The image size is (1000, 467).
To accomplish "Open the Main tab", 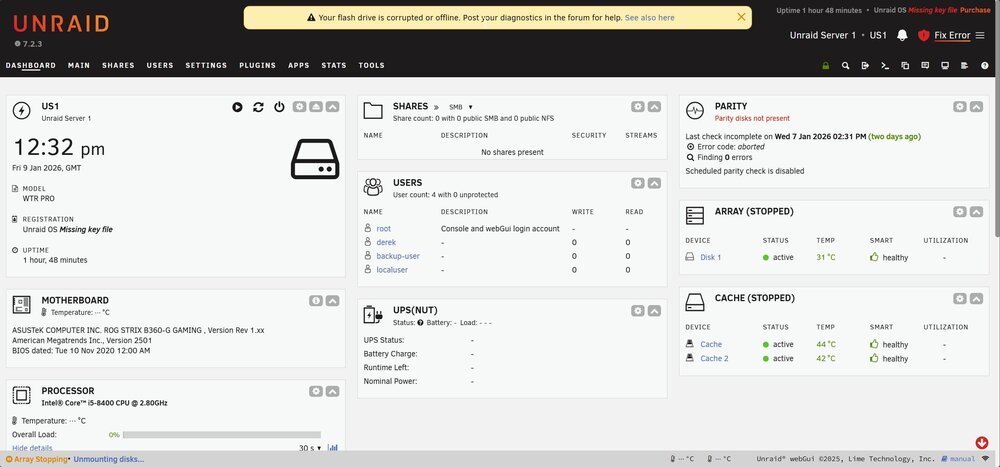I will coord(79,65).
